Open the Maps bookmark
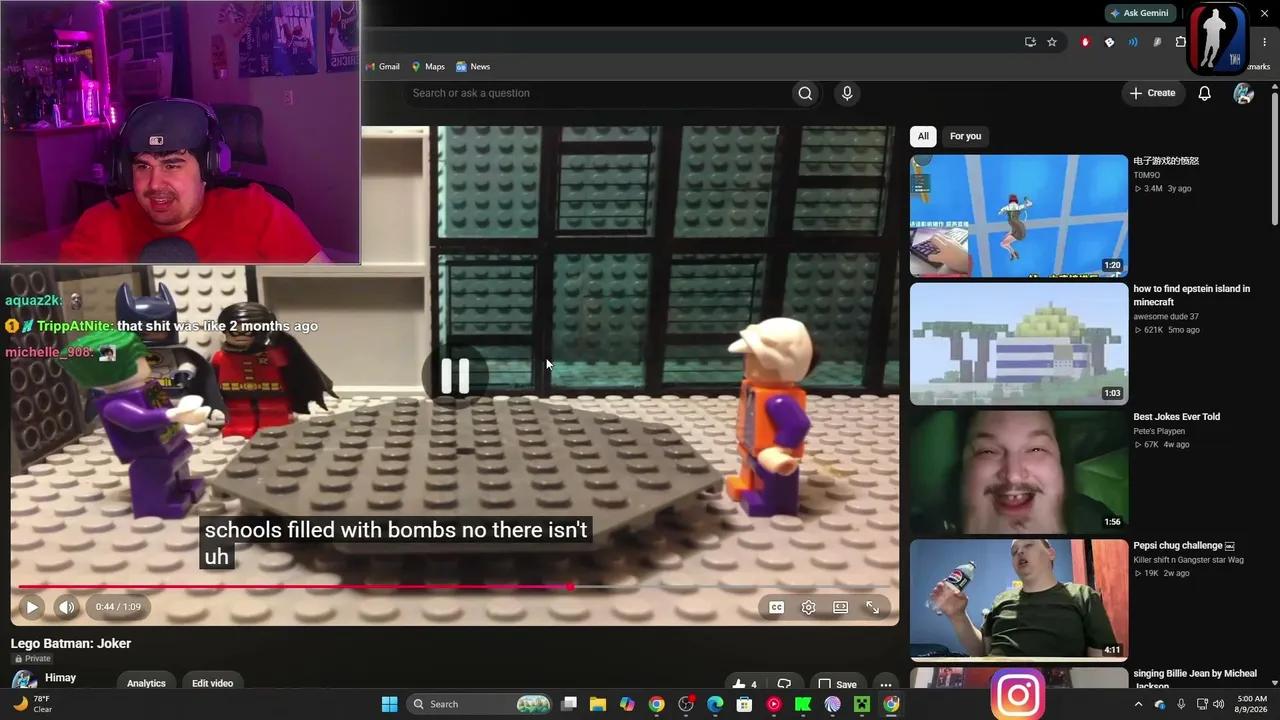This screenshot has height=720, width=1280. point(428,67)
